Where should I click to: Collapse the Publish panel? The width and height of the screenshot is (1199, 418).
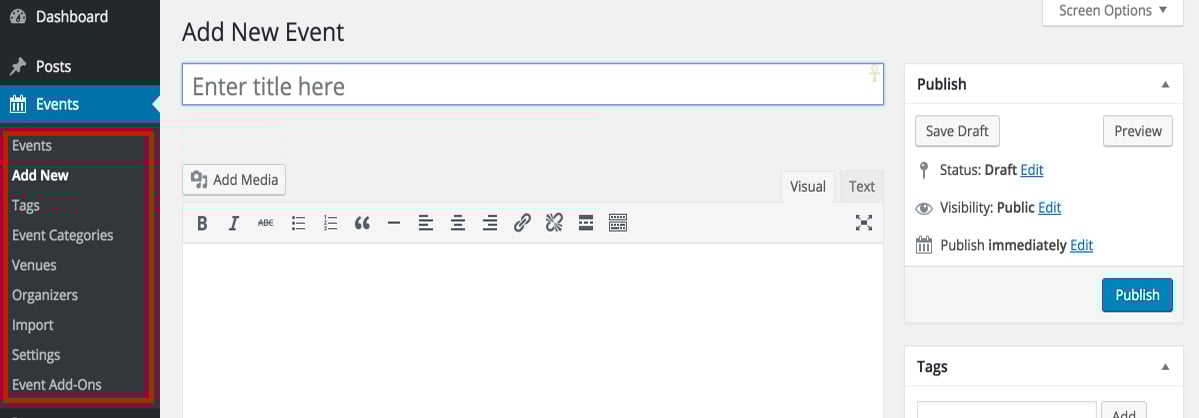coord(1165,84)
